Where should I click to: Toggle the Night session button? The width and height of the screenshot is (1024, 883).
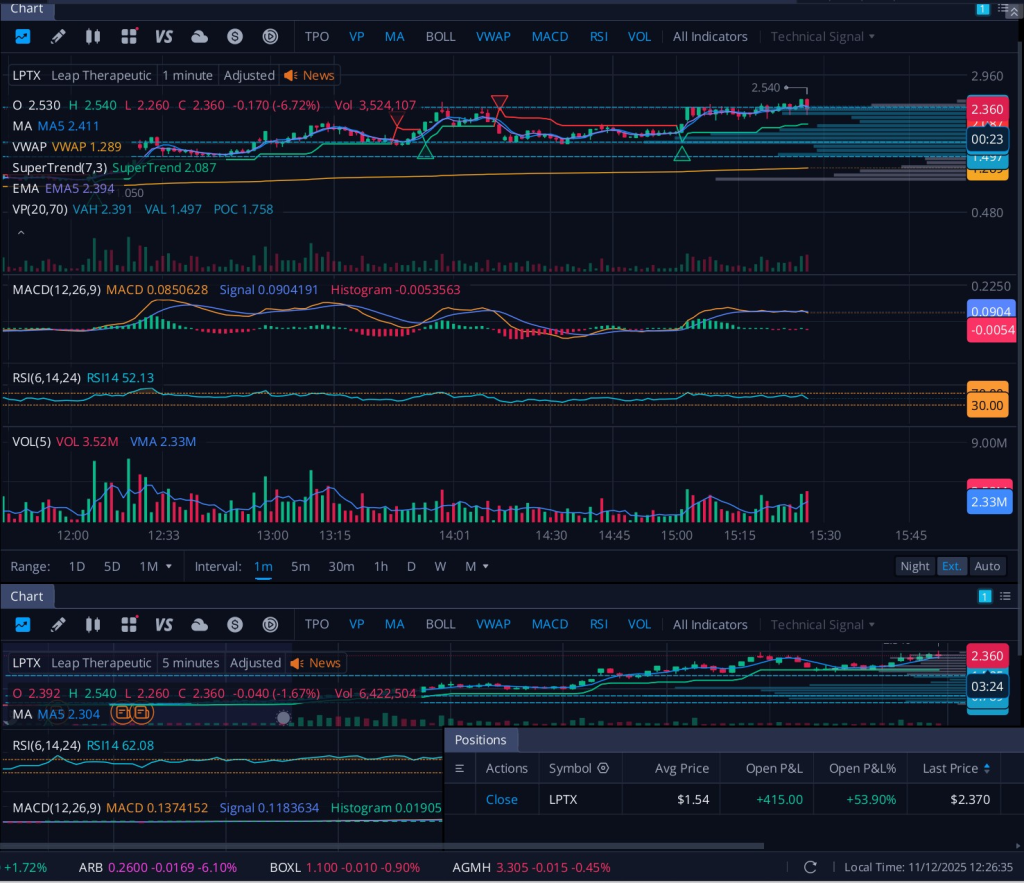914,566
